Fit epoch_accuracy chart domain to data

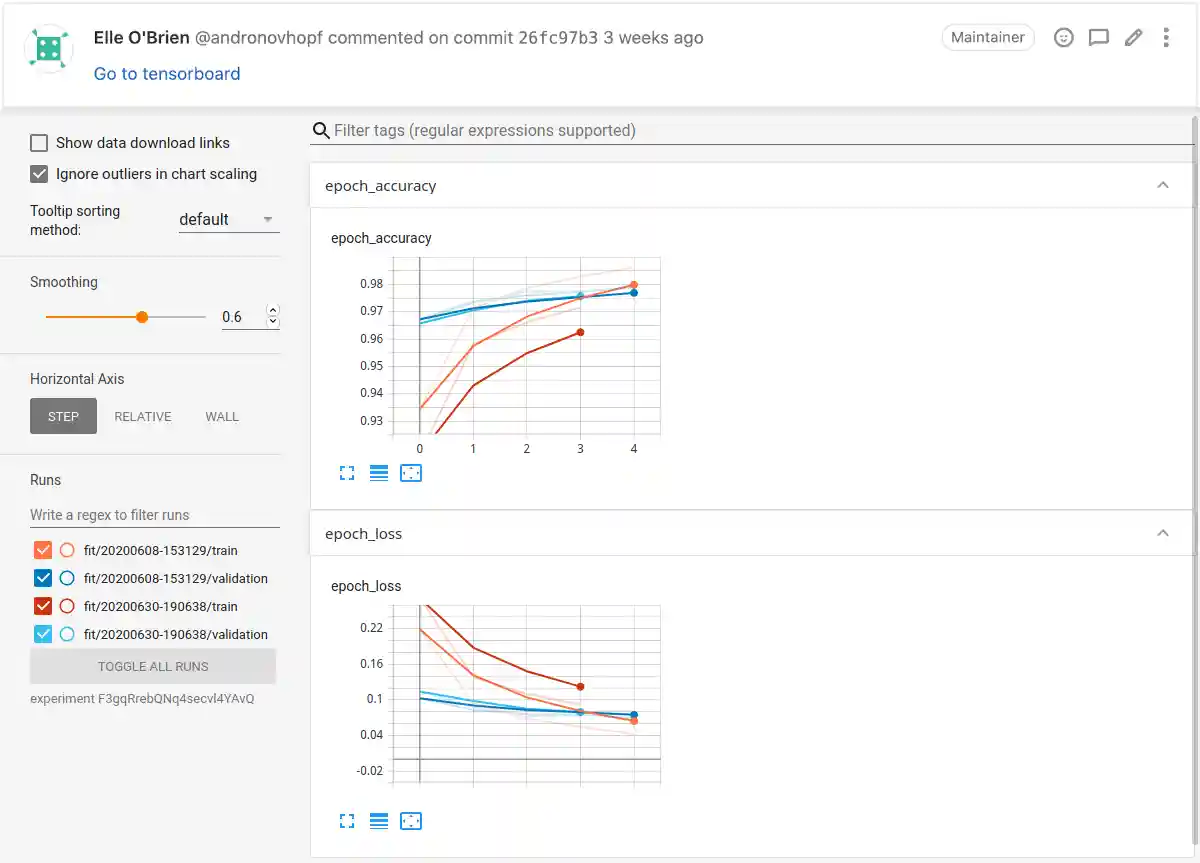point(411,472)
